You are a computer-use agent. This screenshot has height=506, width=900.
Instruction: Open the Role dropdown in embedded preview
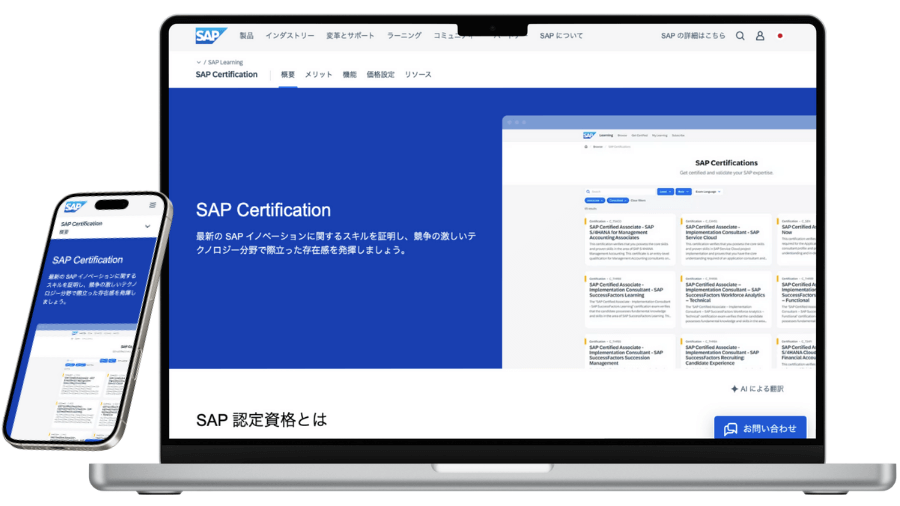(683, 192)
